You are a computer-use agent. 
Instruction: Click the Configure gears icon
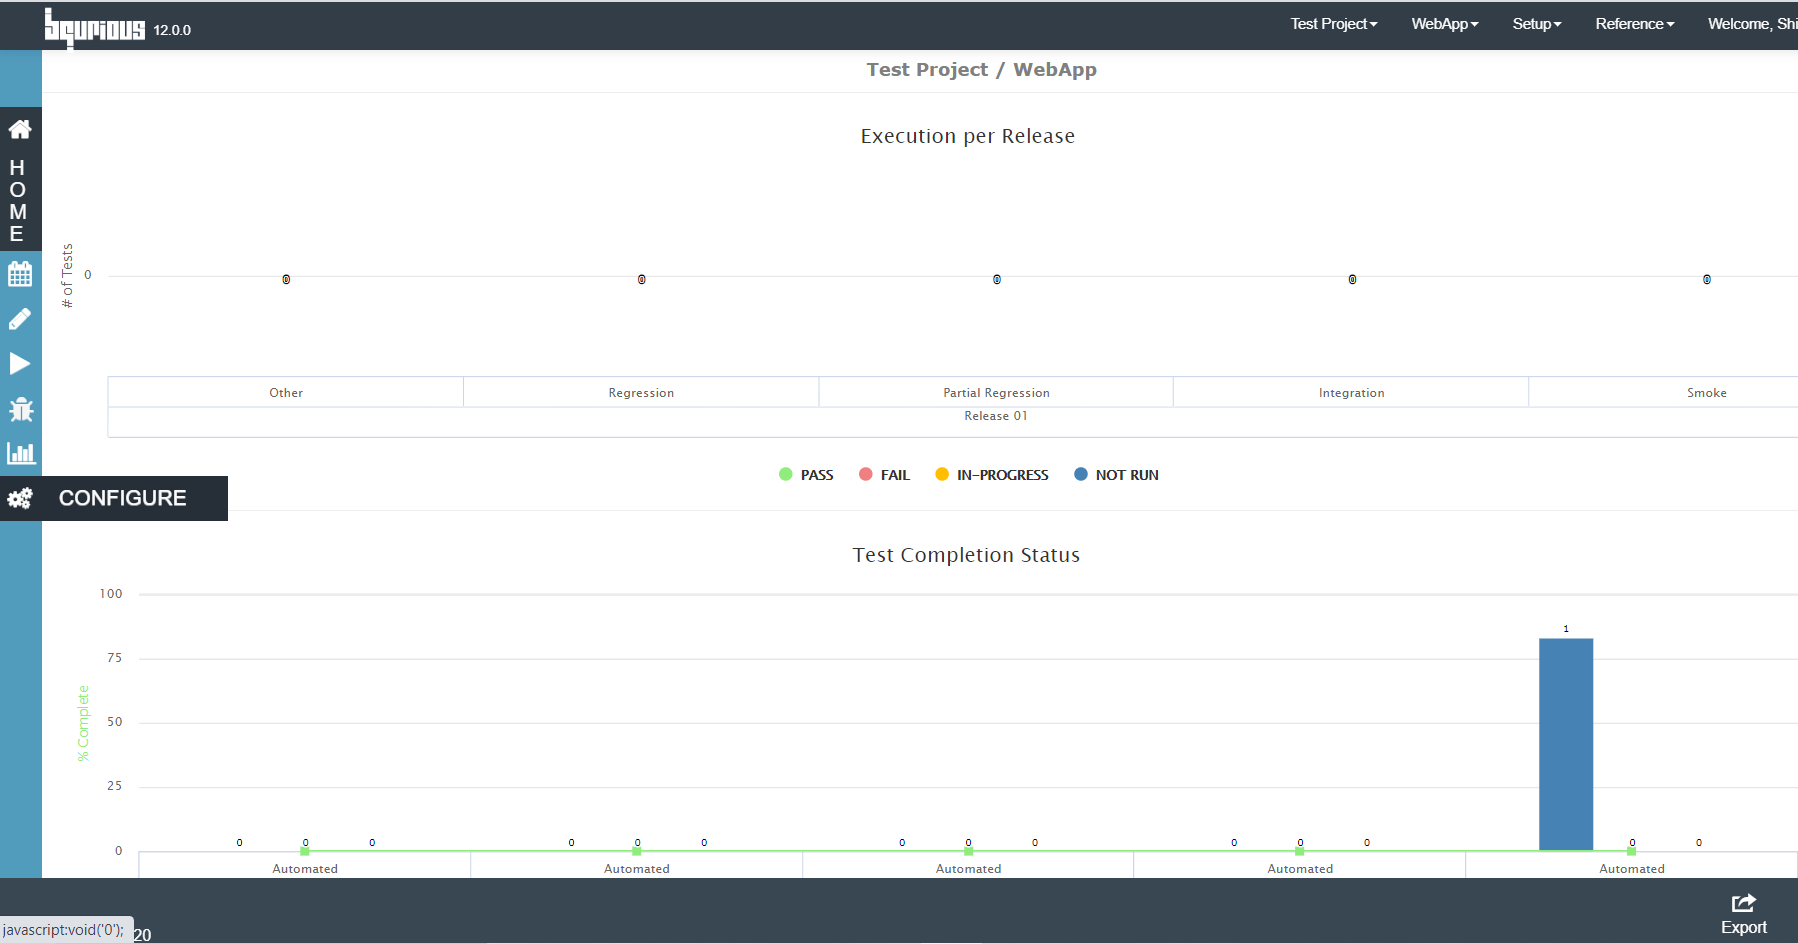(x=20, y=498)
